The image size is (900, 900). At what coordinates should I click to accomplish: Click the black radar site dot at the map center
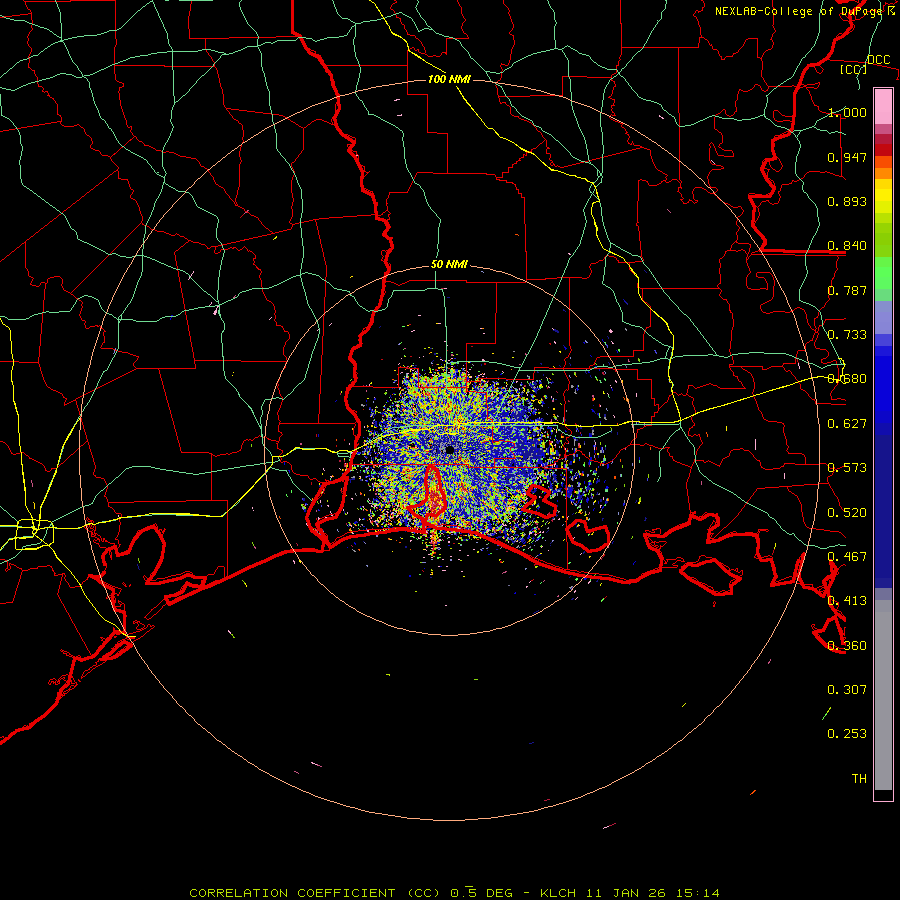pos(449,449)
